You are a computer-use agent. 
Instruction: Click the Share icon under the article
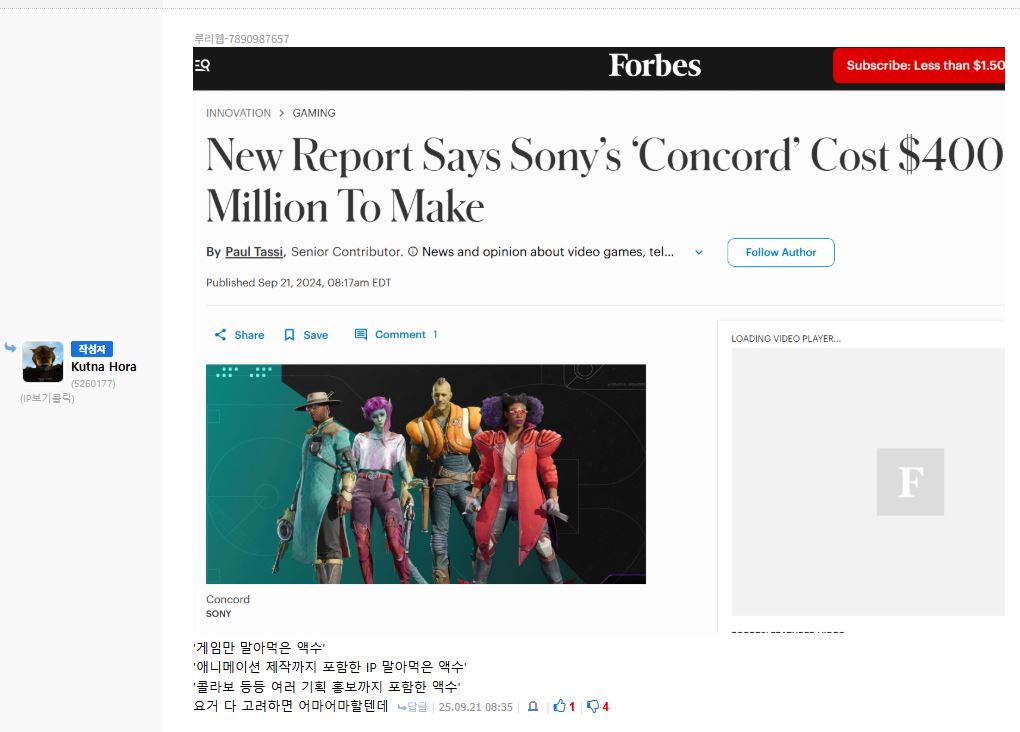pyautogui.click(x=221, y=335)
